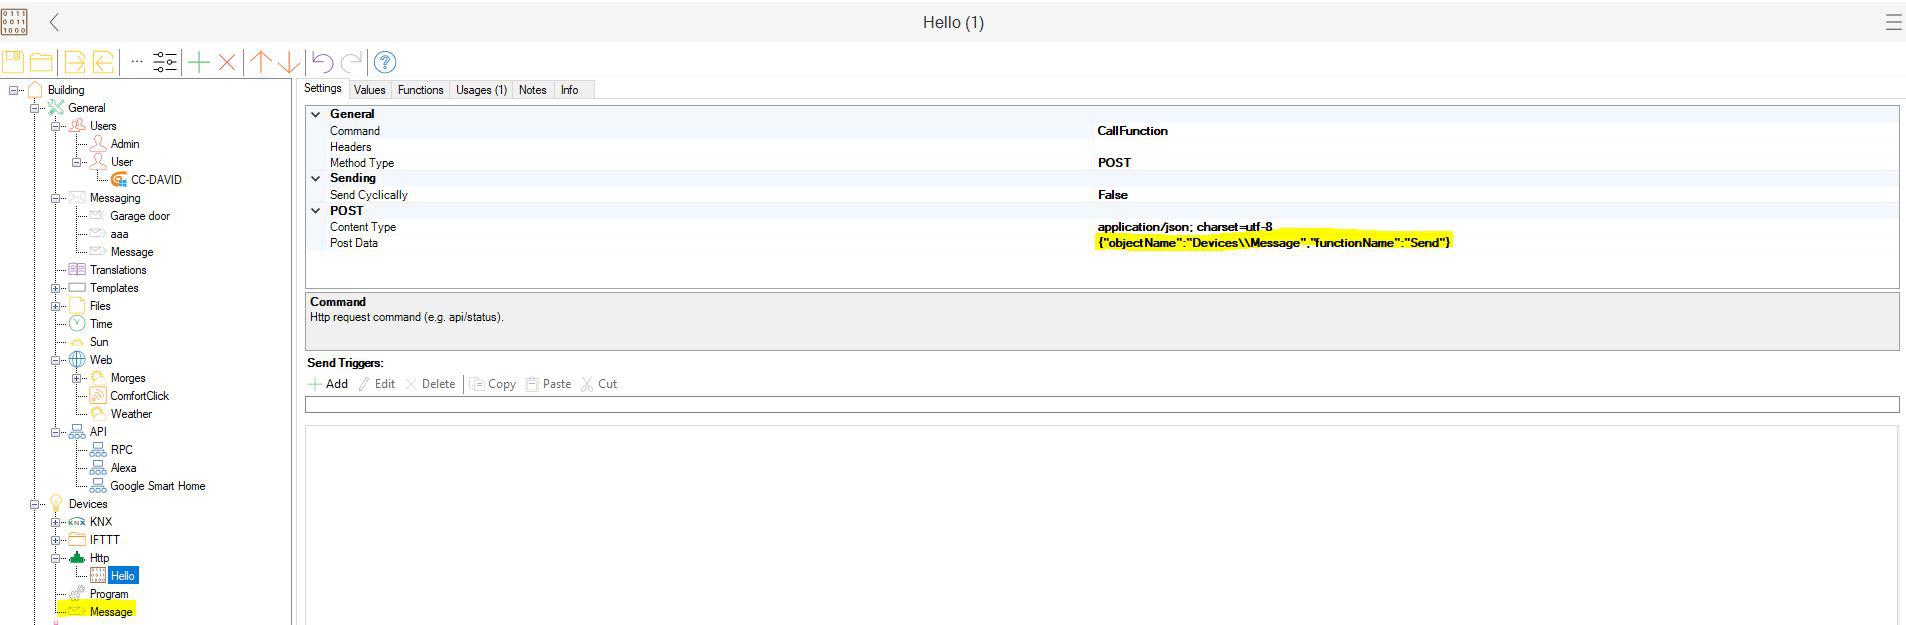
Task: Click the Paste button under Send Triggers
Action: tap(548, 384)
